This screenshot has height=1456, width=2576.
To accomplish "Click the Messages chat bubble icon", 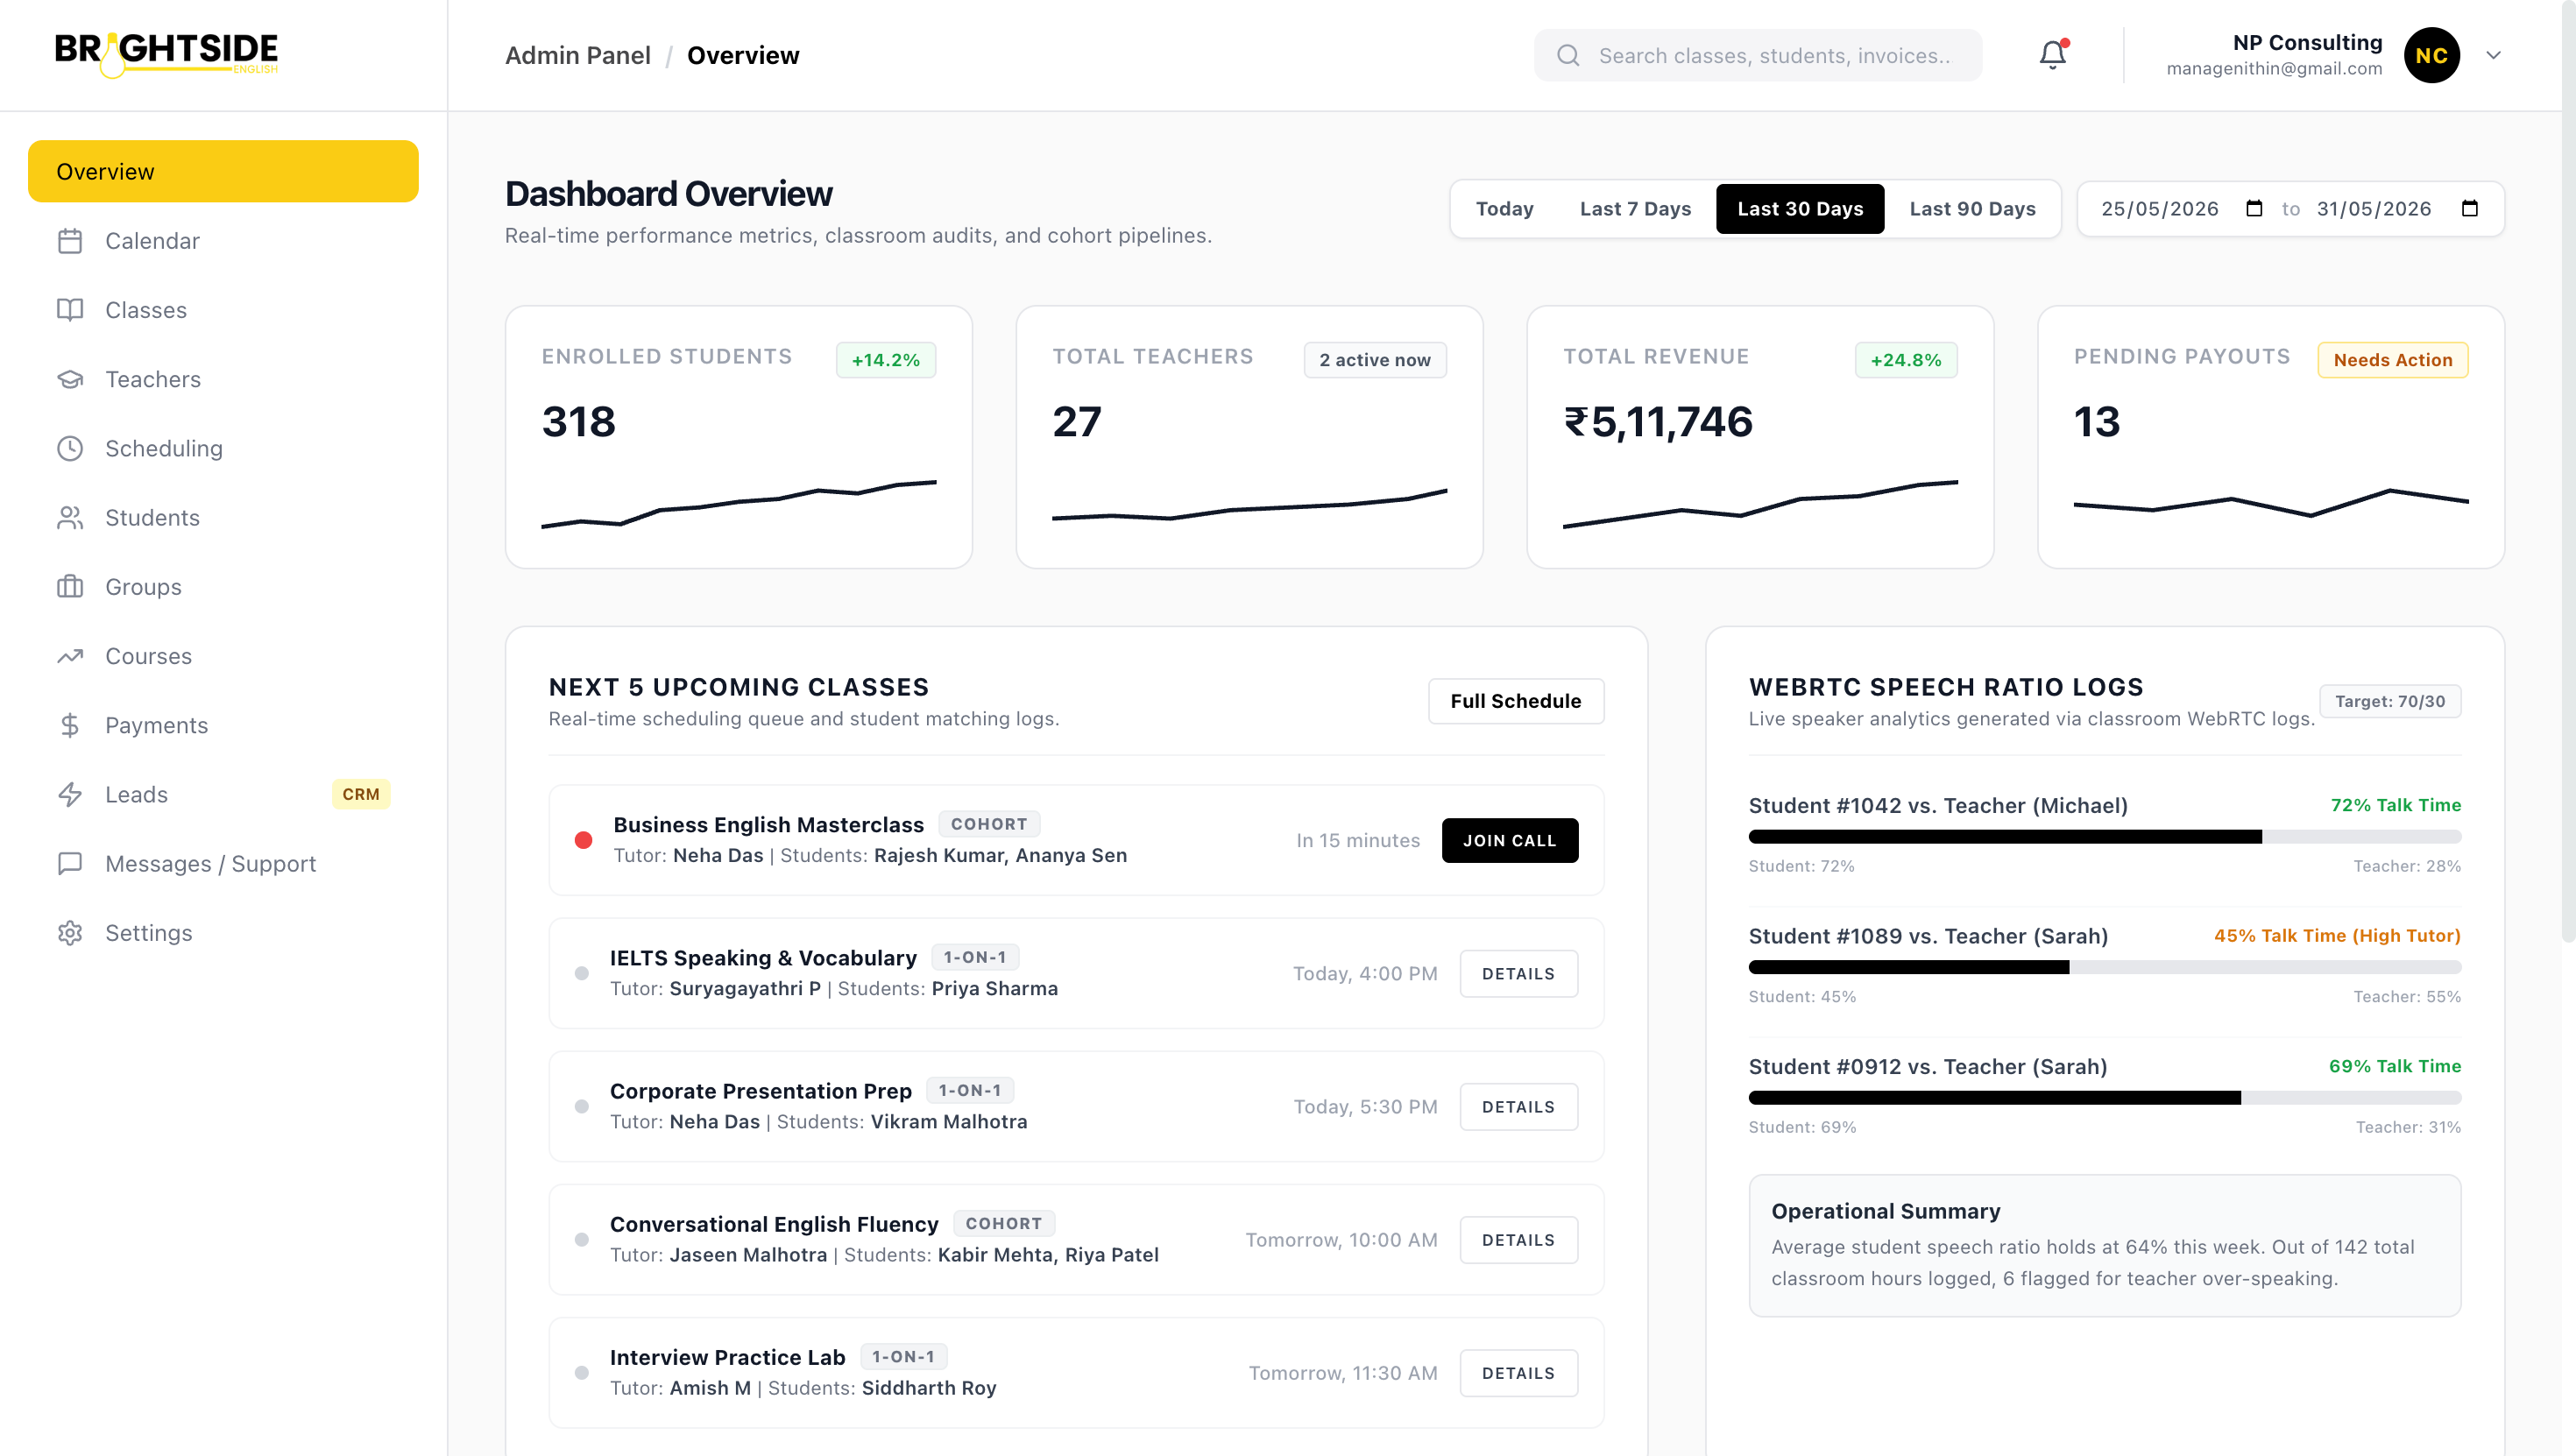I will pos(70,863).
